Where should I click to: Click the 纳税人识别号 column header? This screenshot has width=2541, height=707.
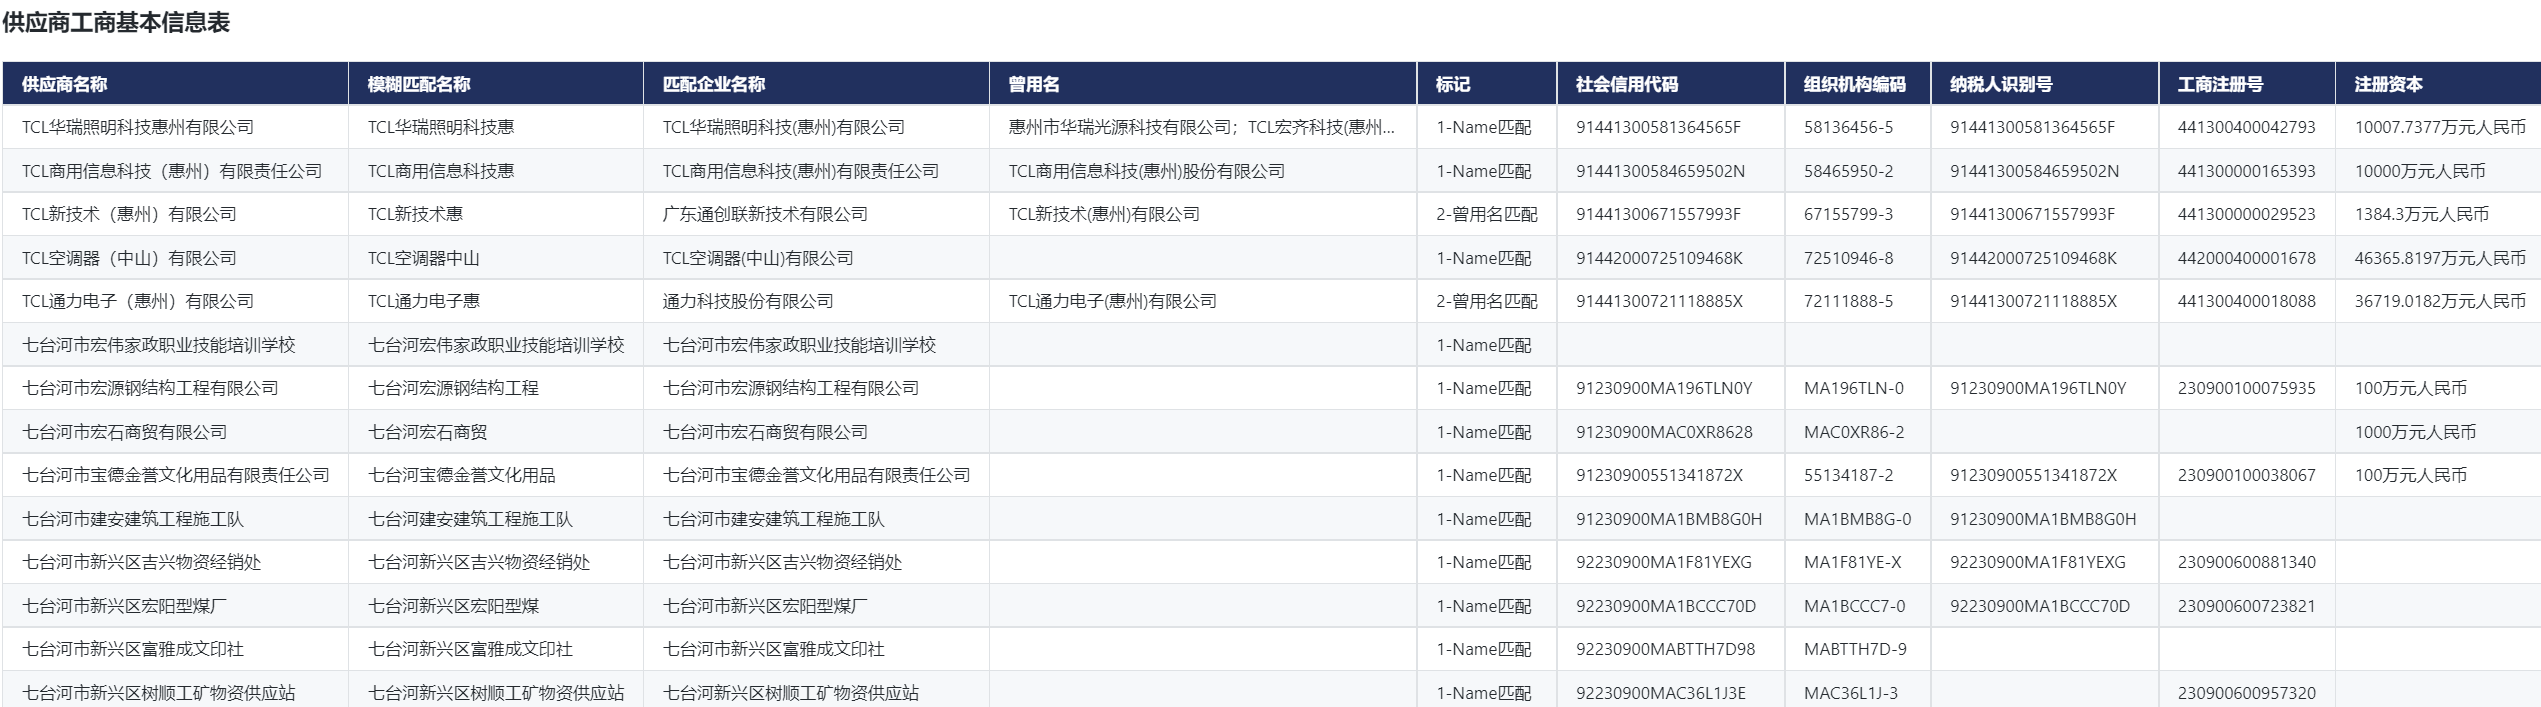tap(2045, 84)
